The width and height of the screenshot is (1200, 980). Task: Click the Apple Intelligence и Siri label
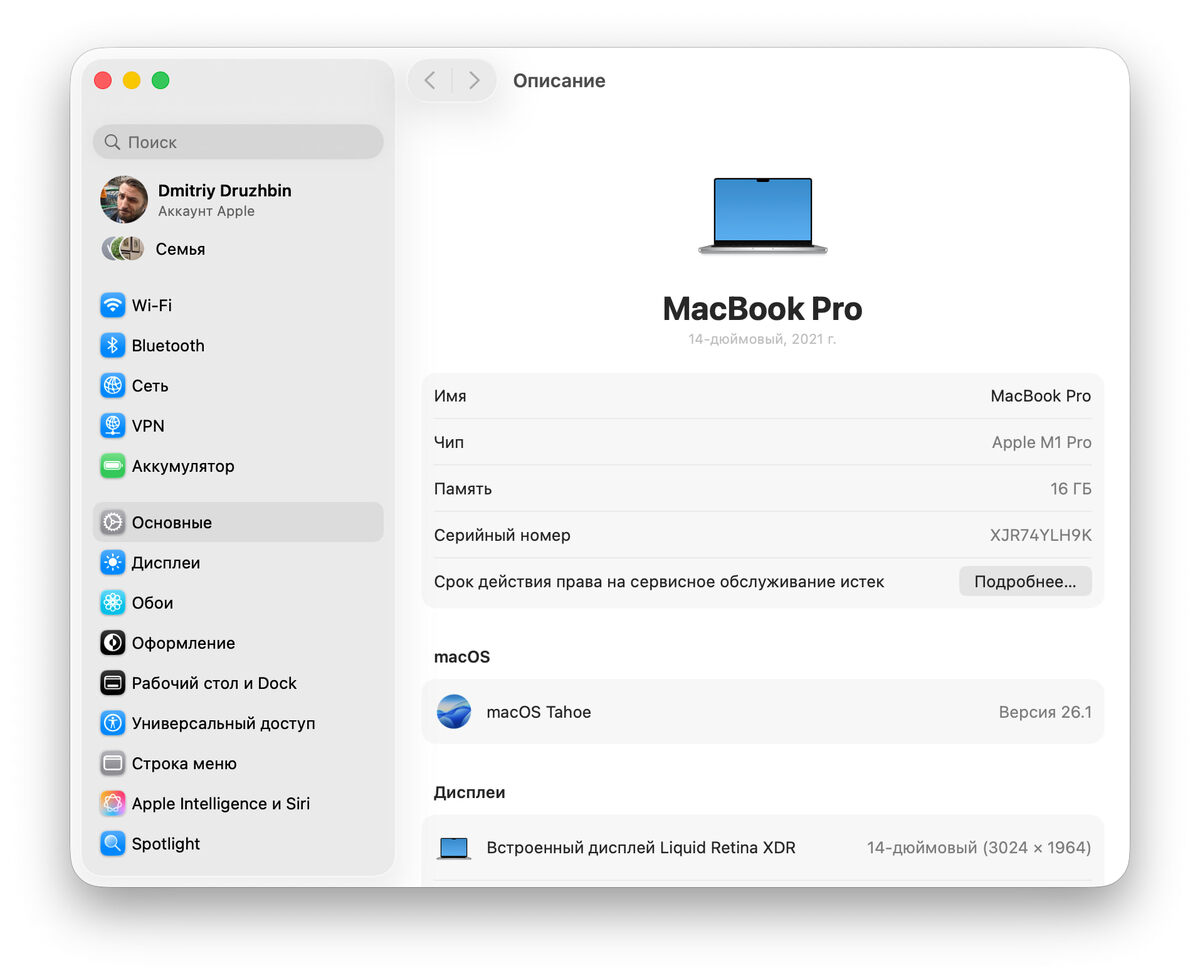coord(221,803)
